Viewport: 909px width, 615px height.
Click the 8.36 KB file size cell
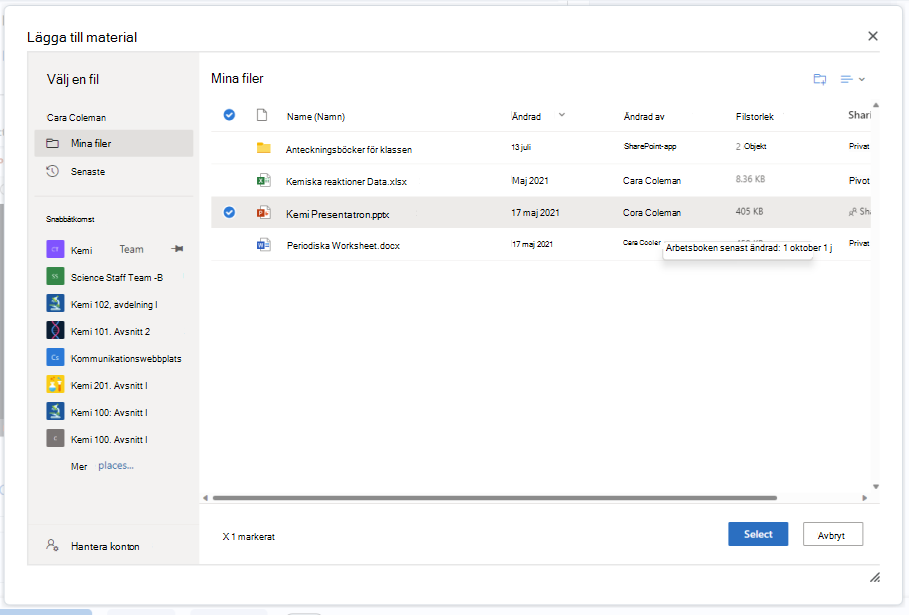[750, 179]
